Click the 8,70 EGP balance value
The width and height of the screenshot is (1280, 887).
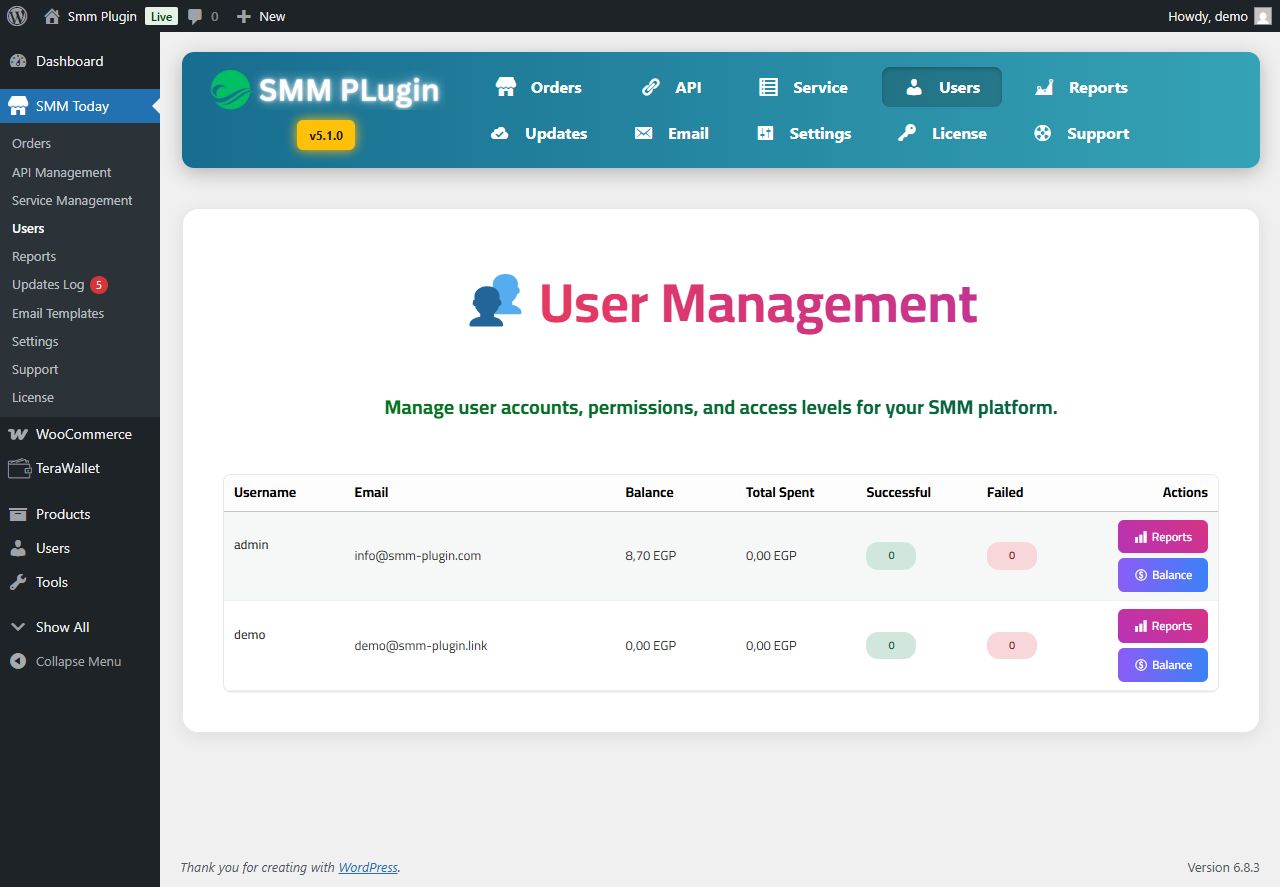pos(650,555)
